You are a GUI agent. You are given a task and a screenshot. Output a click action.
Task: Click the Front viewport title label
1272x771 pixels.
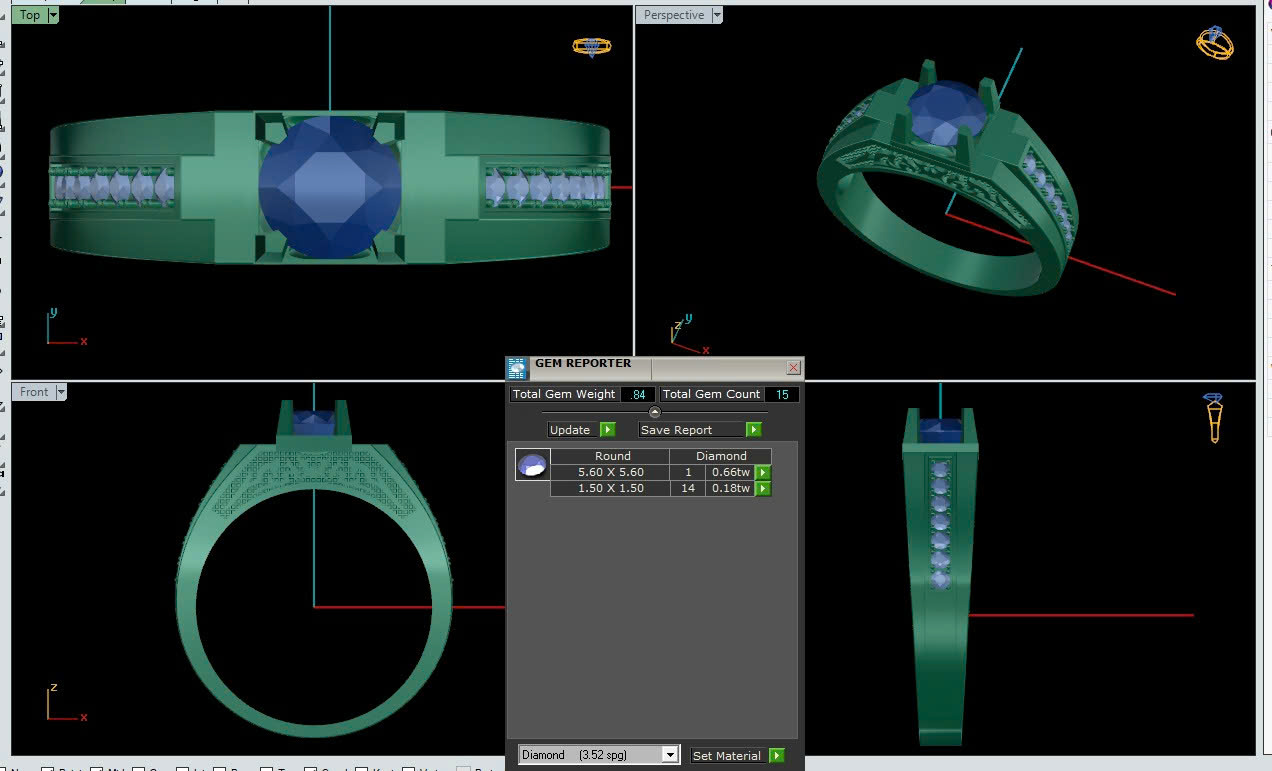pyautogui.click(x=34, y=392)
